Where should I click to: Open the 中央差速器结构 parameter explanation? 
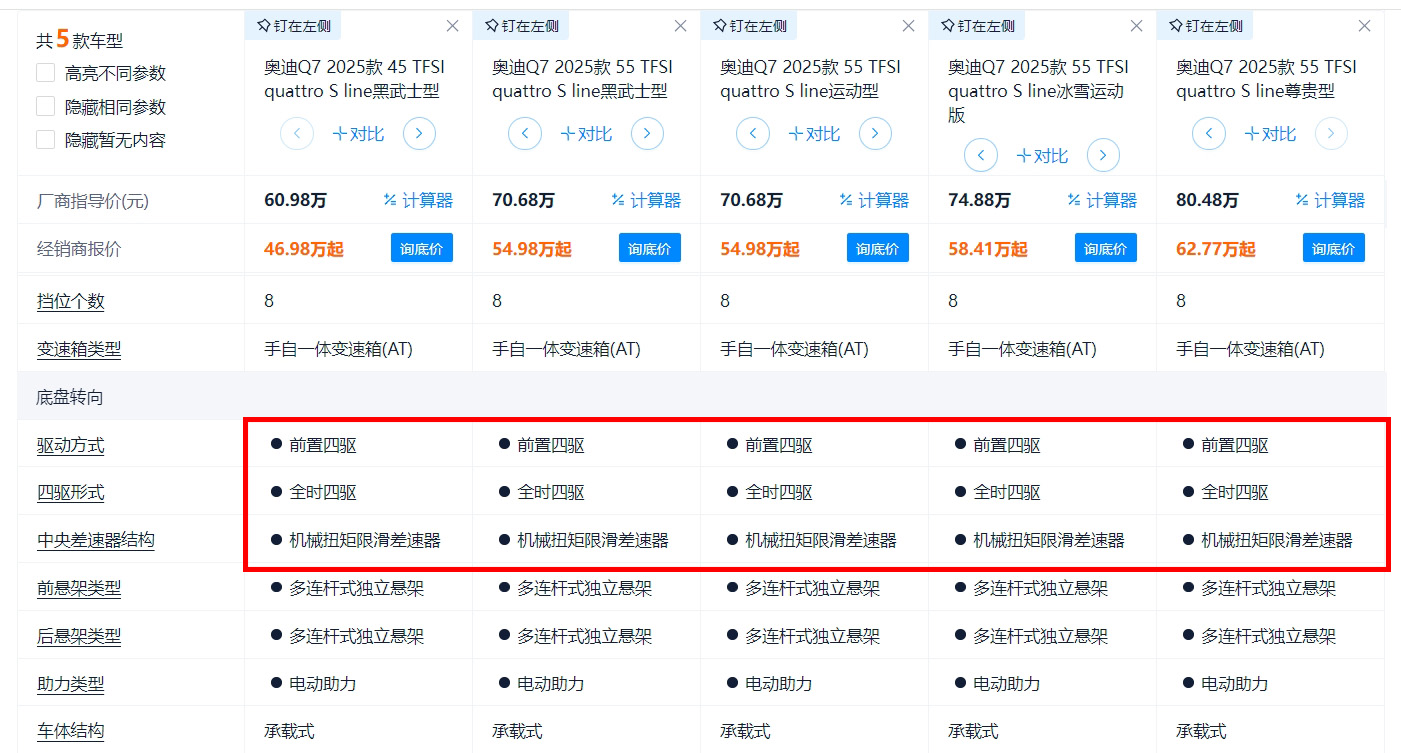[x=96, y=540]
